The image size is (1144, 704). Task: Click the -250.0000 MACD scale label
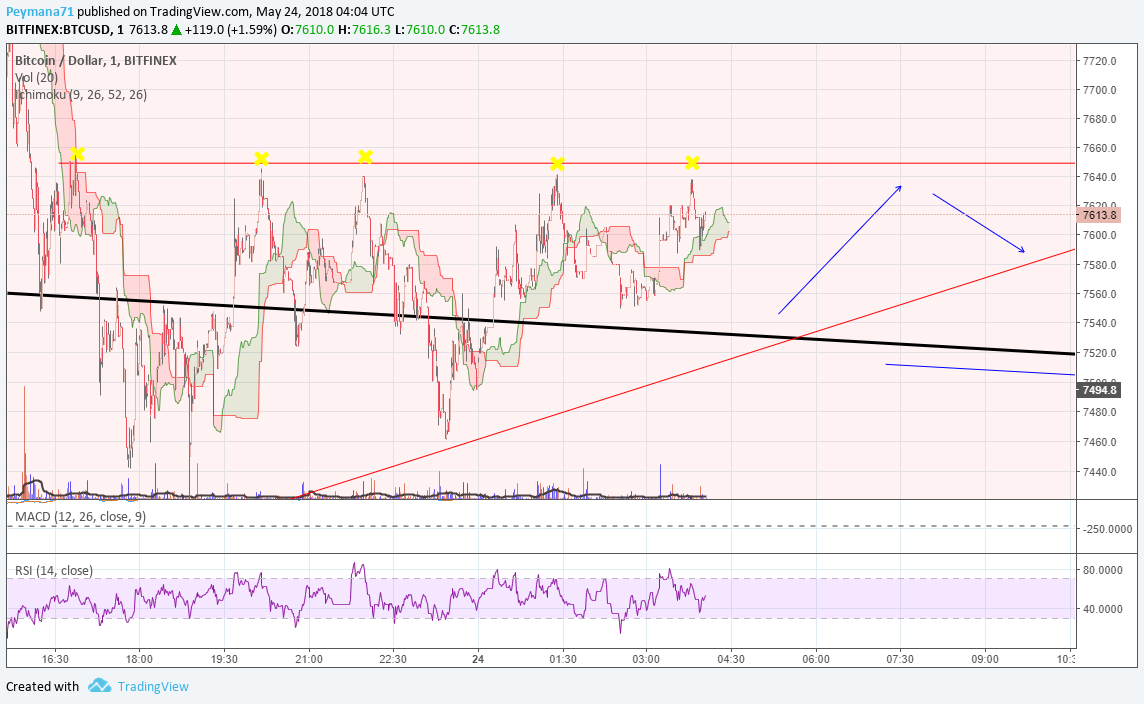point(1108,529)
